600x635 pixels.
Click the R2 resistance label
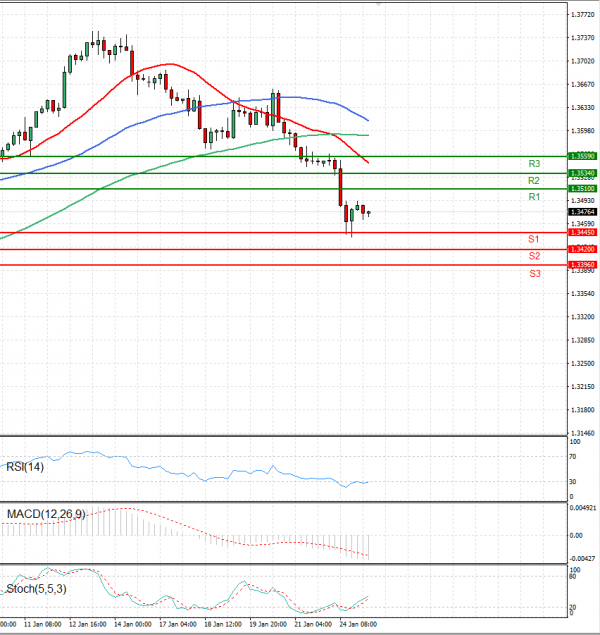point(534,181)
